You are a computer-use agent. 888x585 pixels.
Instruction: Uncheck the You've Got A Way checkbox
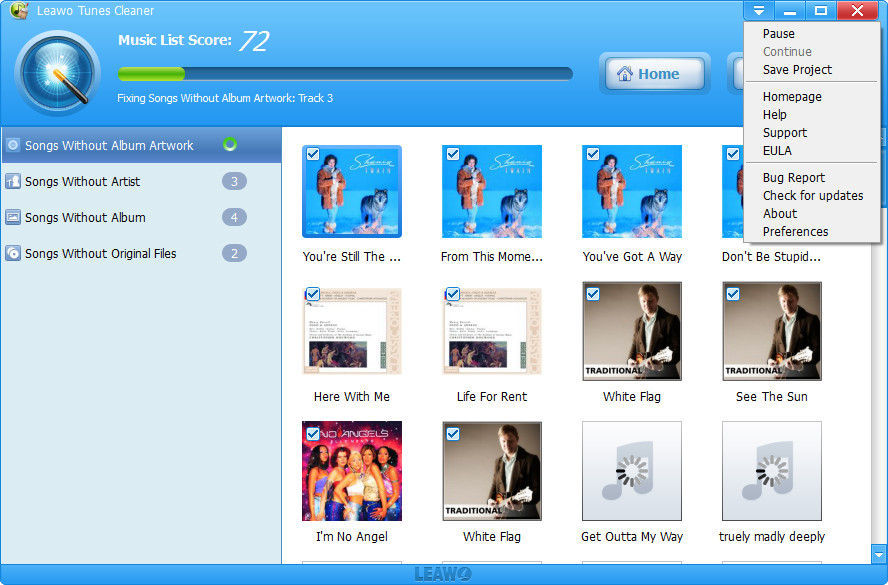592,154
